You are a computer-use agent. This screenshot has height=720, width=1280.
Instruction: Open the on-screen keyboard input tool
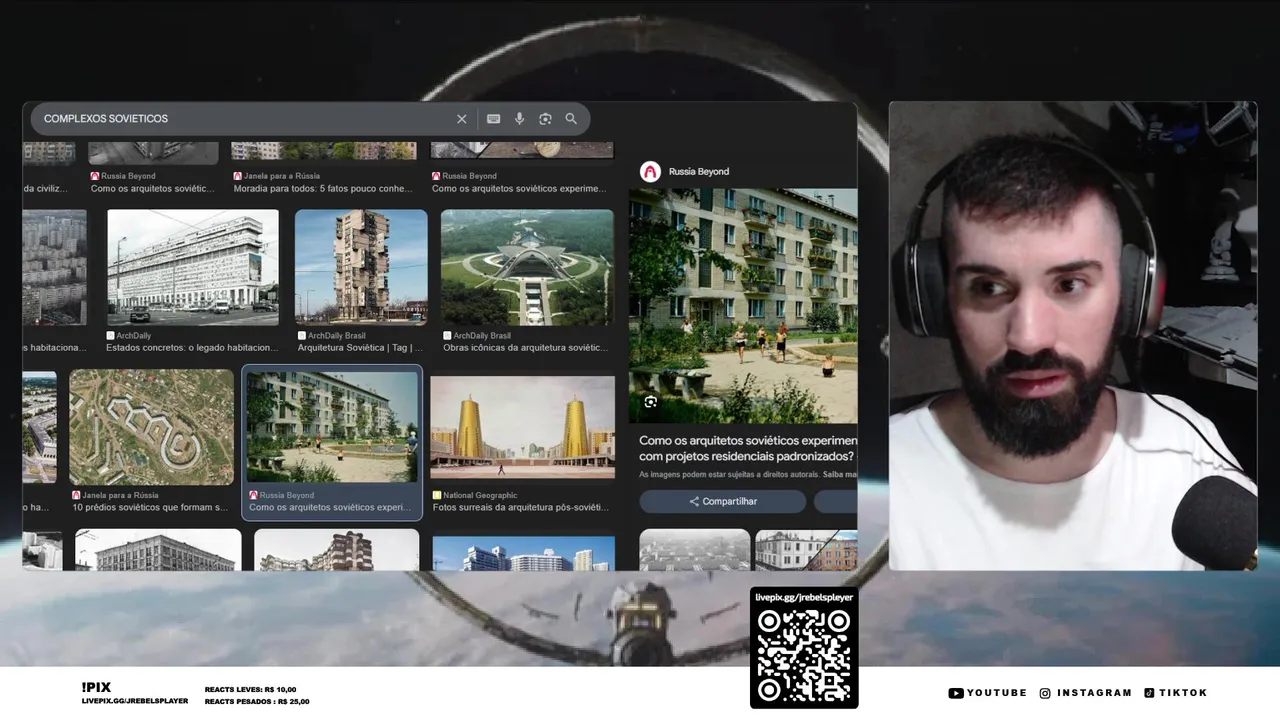493,119
